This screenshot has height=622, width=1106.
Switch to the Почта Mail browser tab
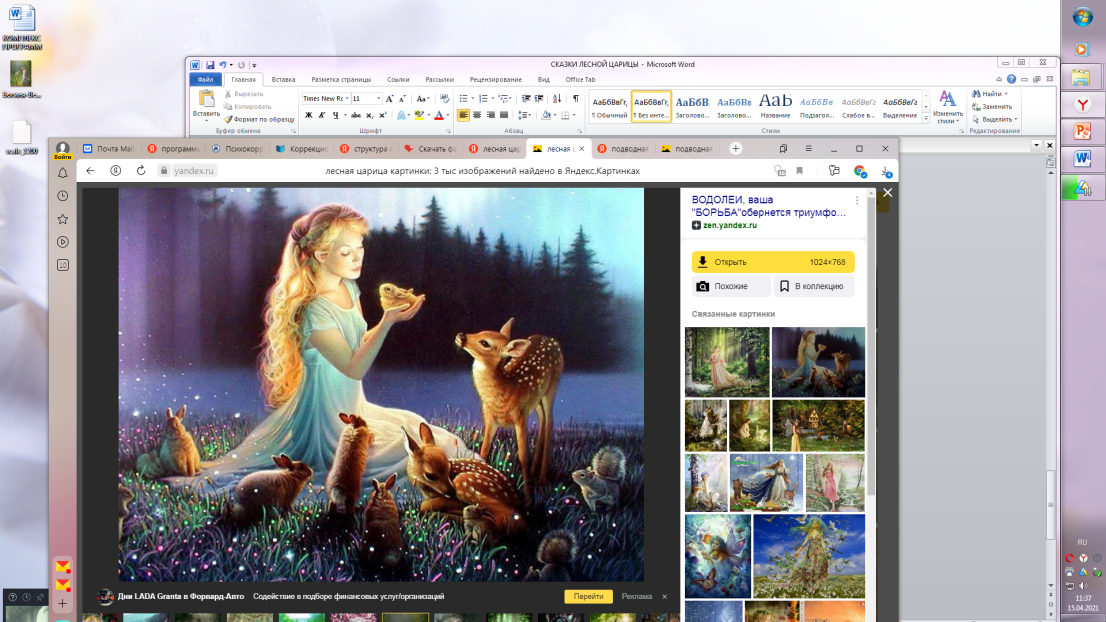coord(113,149)
